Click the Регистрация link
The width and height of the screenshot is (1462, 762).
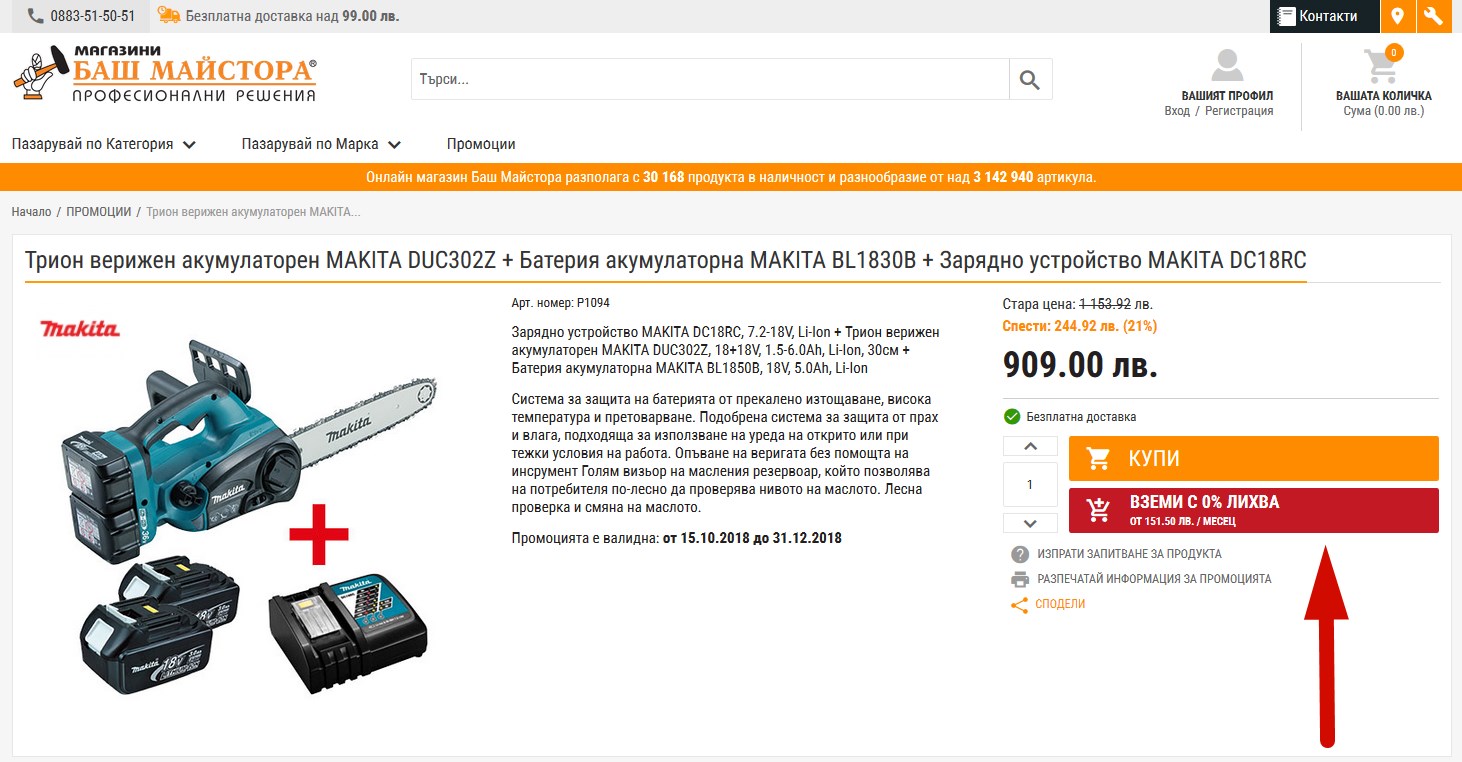tap(1239, 111)
